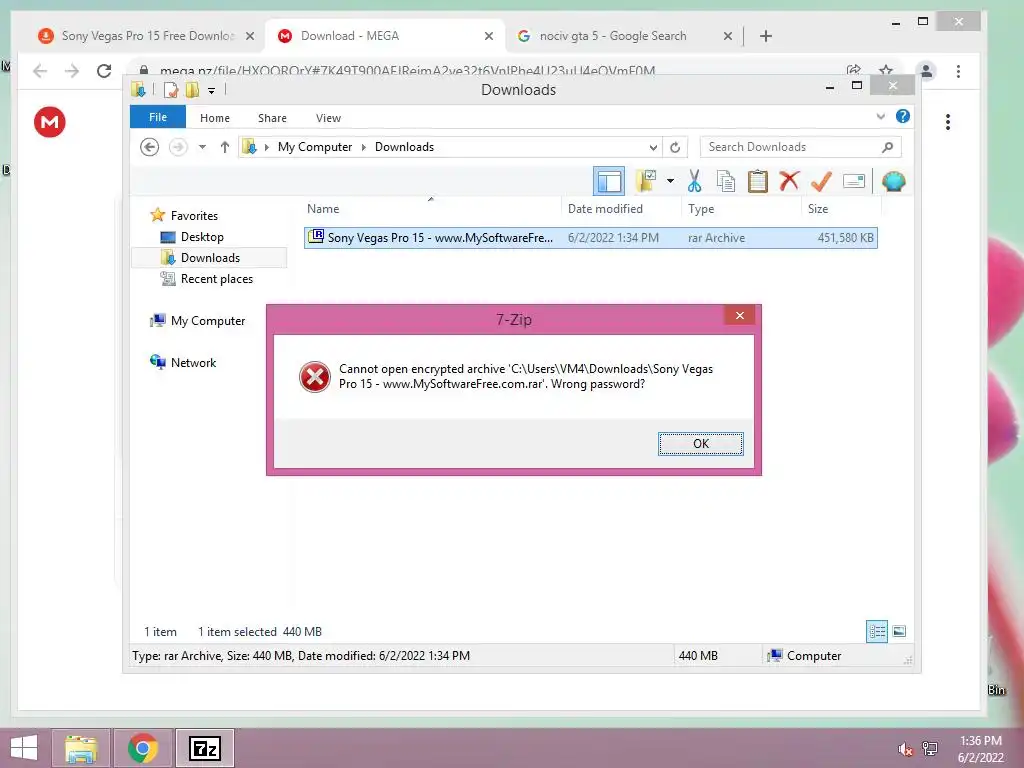Image resolution: width=1024 pixels, height=768 pixels.
Task: Open Chrome profile avatar icon
Action: point(926,71)
